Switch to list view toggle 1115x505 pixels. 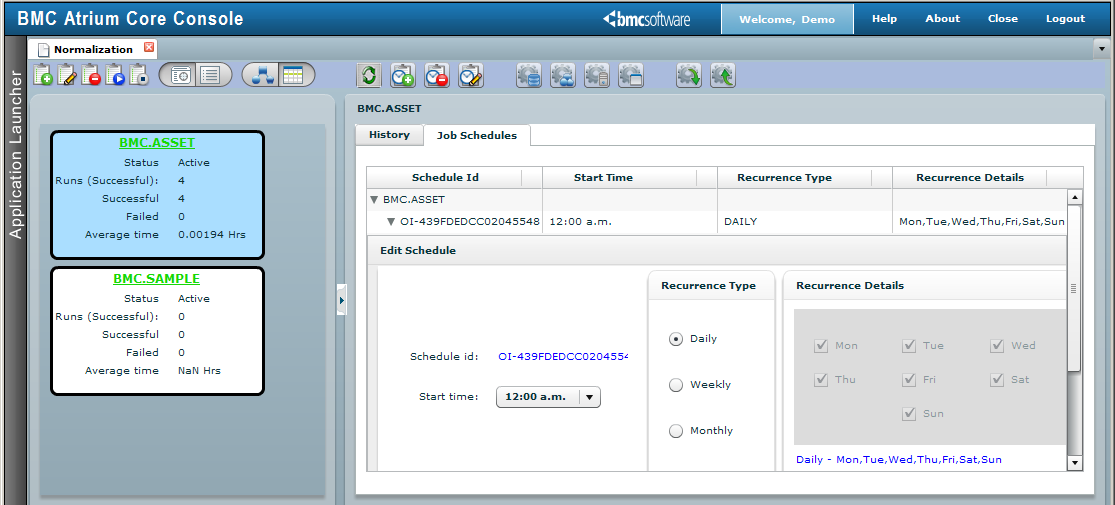[x=210, y=75]
